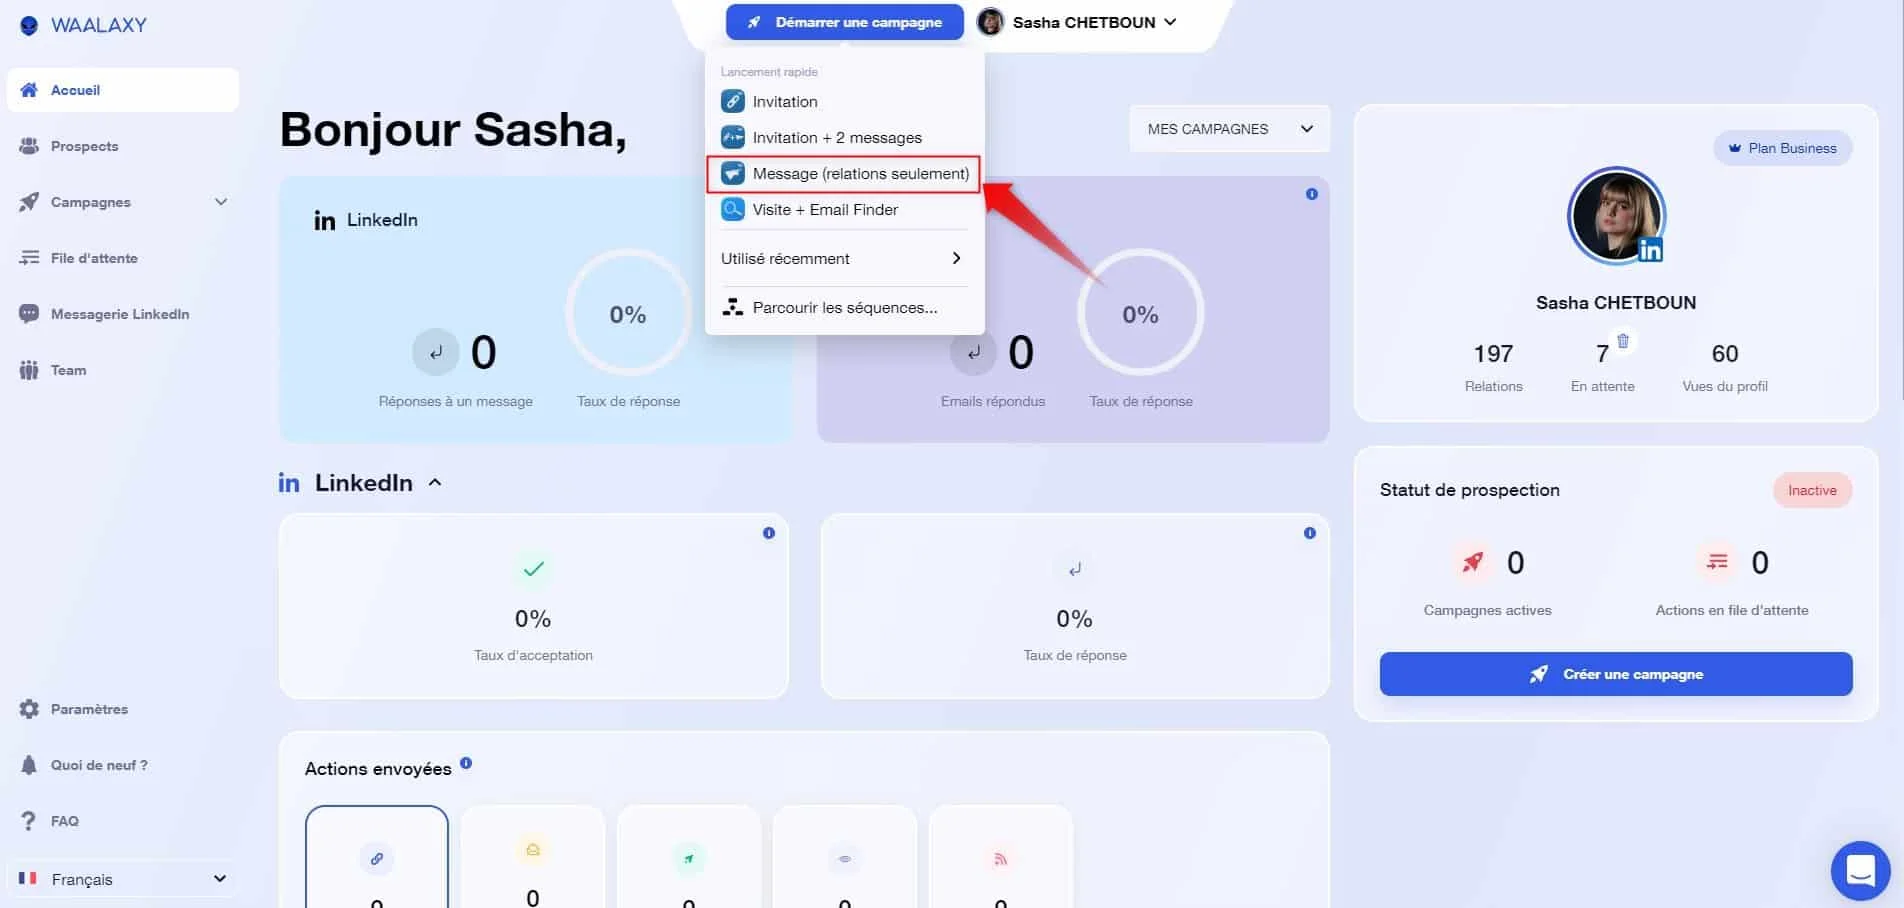This screenshot has height=908, width=1904.
Task: Select the visits eye tile in Actions envoyées
Action: pos(845,858)
